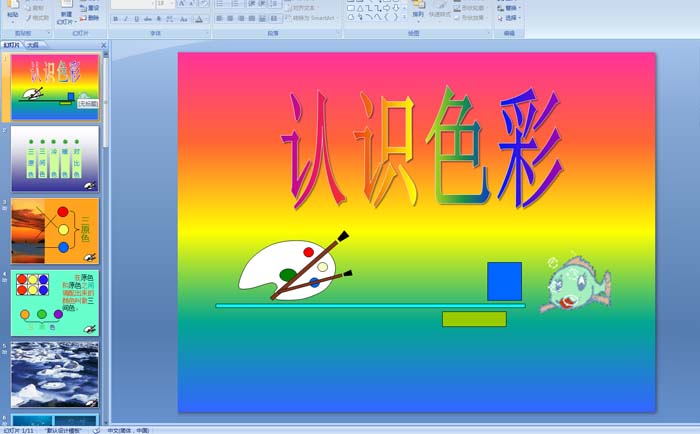Switch to the Outline (大纲) pane tab
The height and width of the screenshot is (434, 700).
click(x=33, y=45)
